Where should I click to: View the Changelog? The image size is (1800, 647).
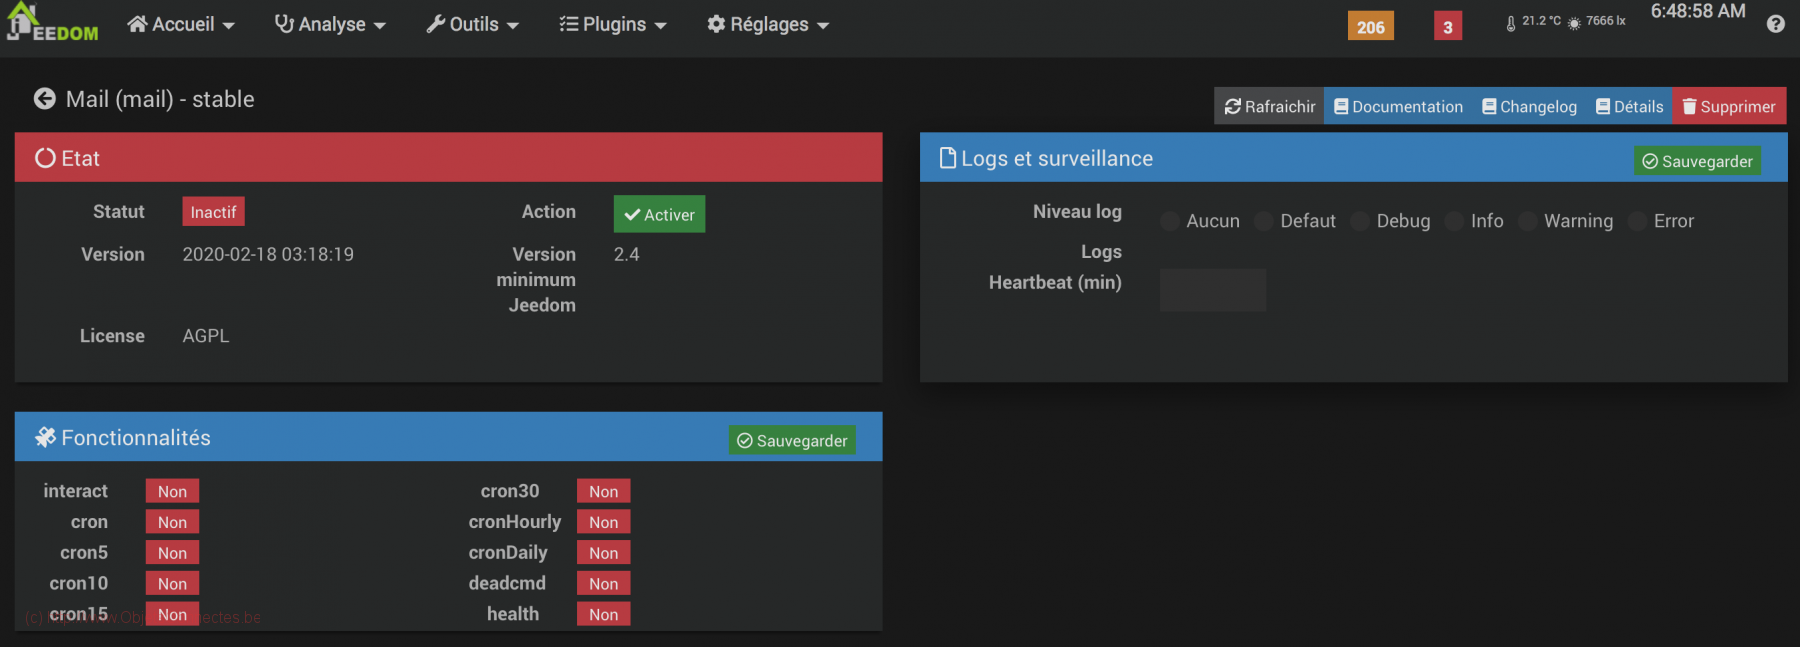[1529, 106]
